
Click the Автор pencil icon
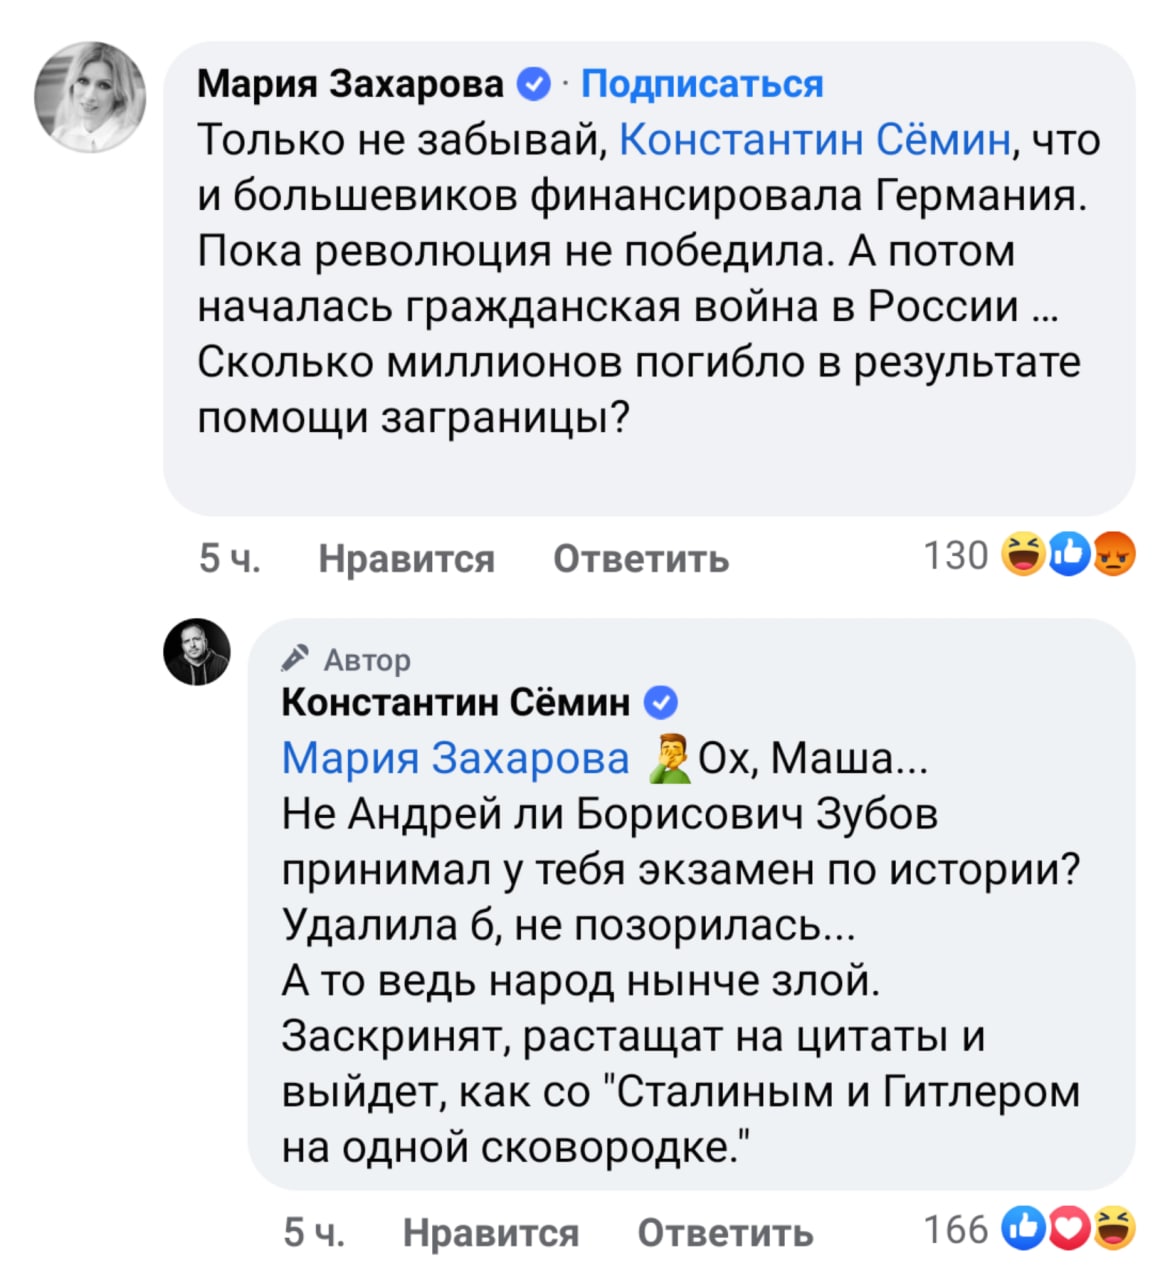297,659
